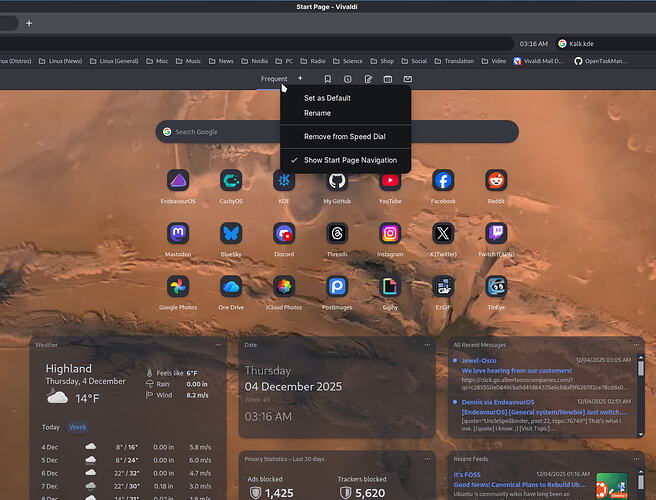Click the Rename context menu entry
The image size is (656, 500).
click(317, 113)
